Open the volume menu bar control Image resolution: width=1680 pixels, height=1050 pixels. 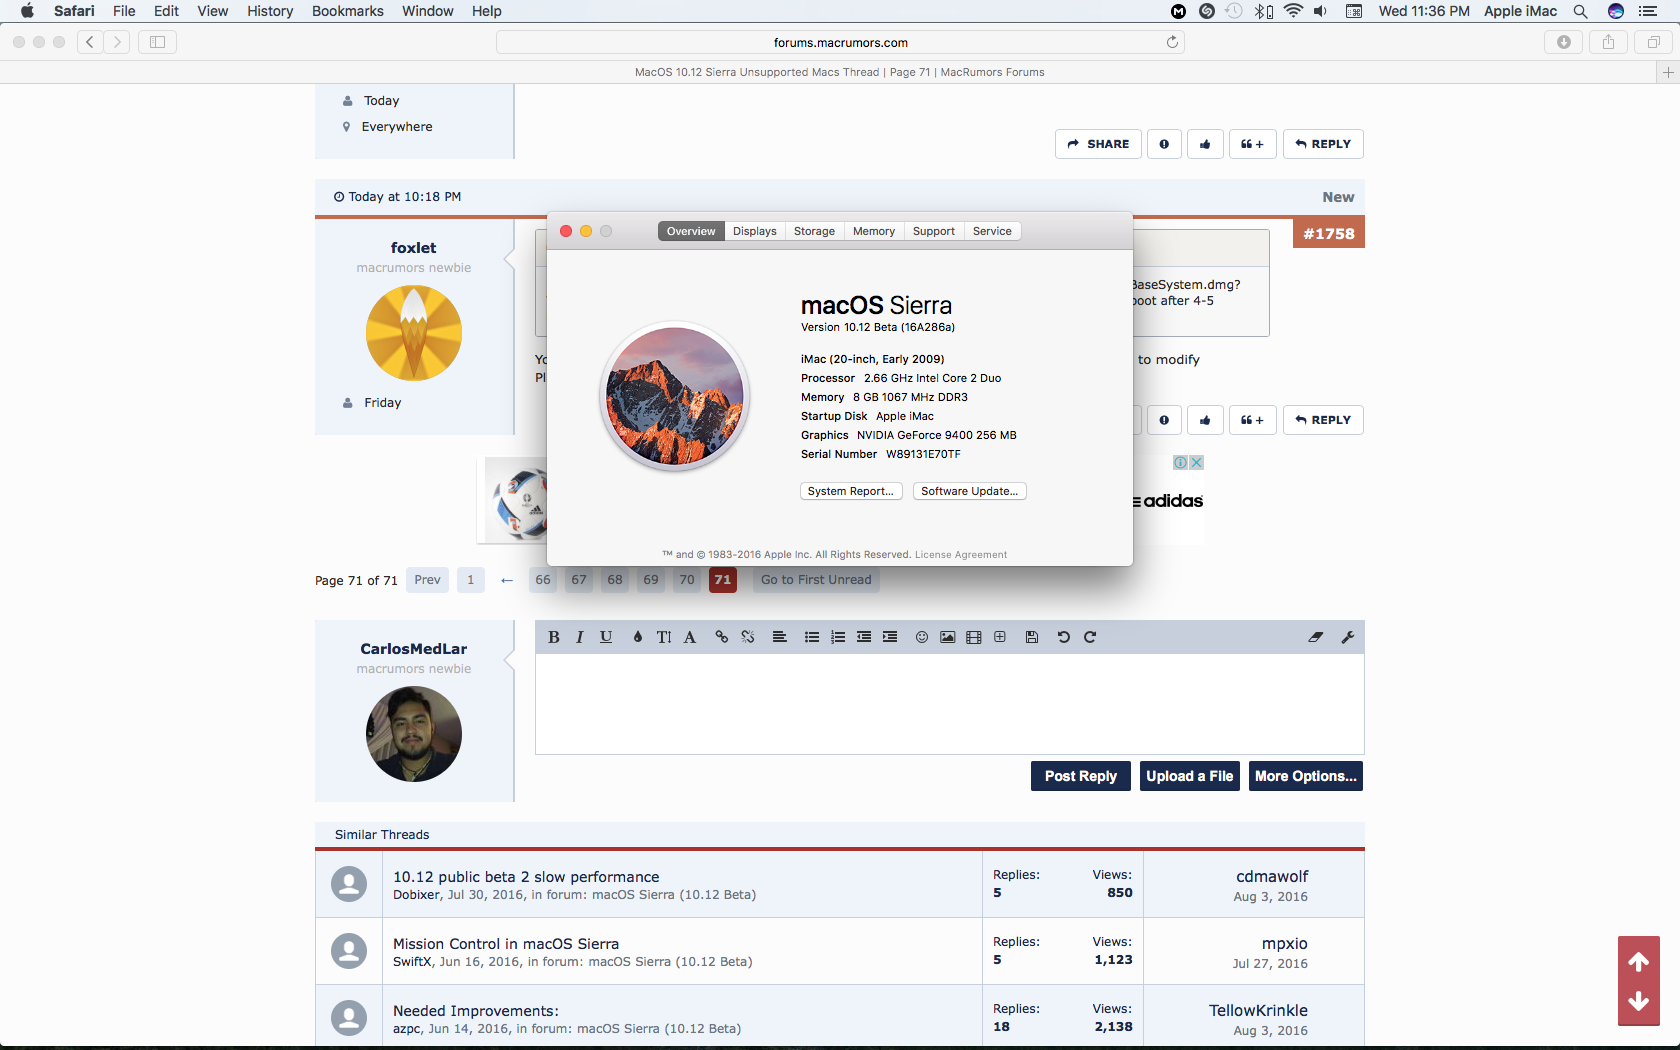coord(1320,11)
